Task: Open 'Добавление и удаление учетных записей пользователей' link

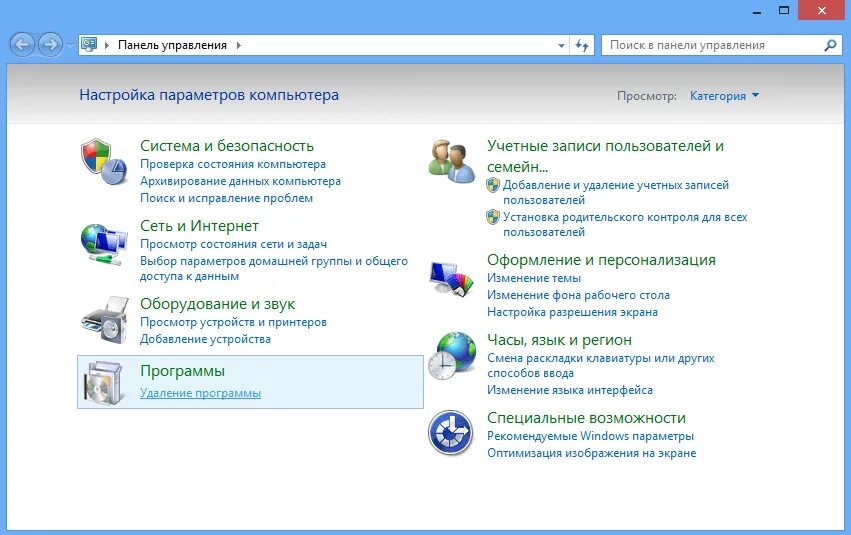Action: [615, 193]
